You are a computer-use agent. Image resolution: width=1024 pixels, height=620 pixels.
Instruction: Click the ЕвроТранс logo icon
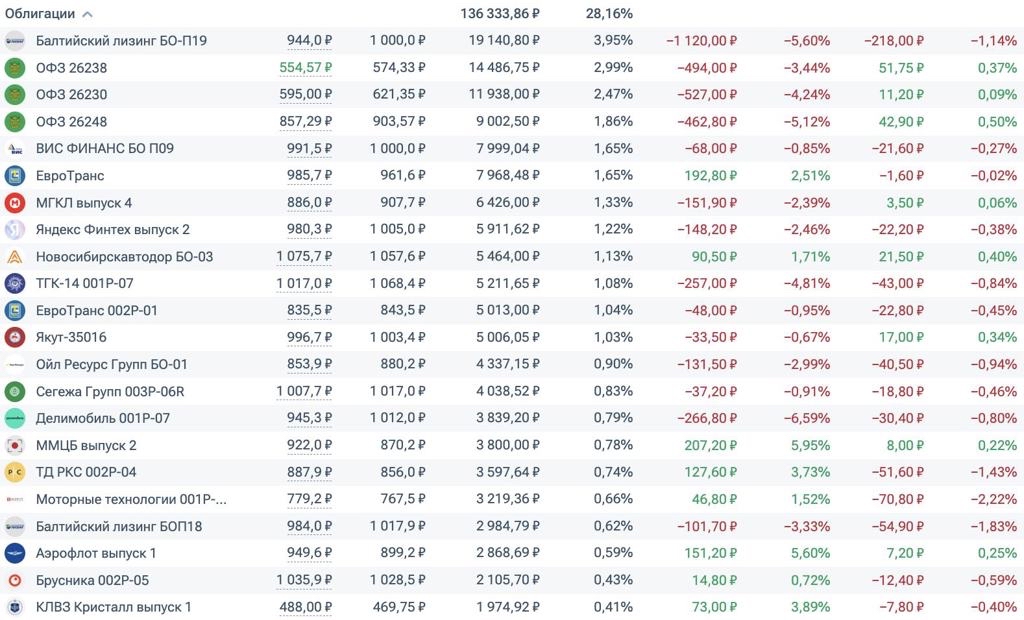15,175
